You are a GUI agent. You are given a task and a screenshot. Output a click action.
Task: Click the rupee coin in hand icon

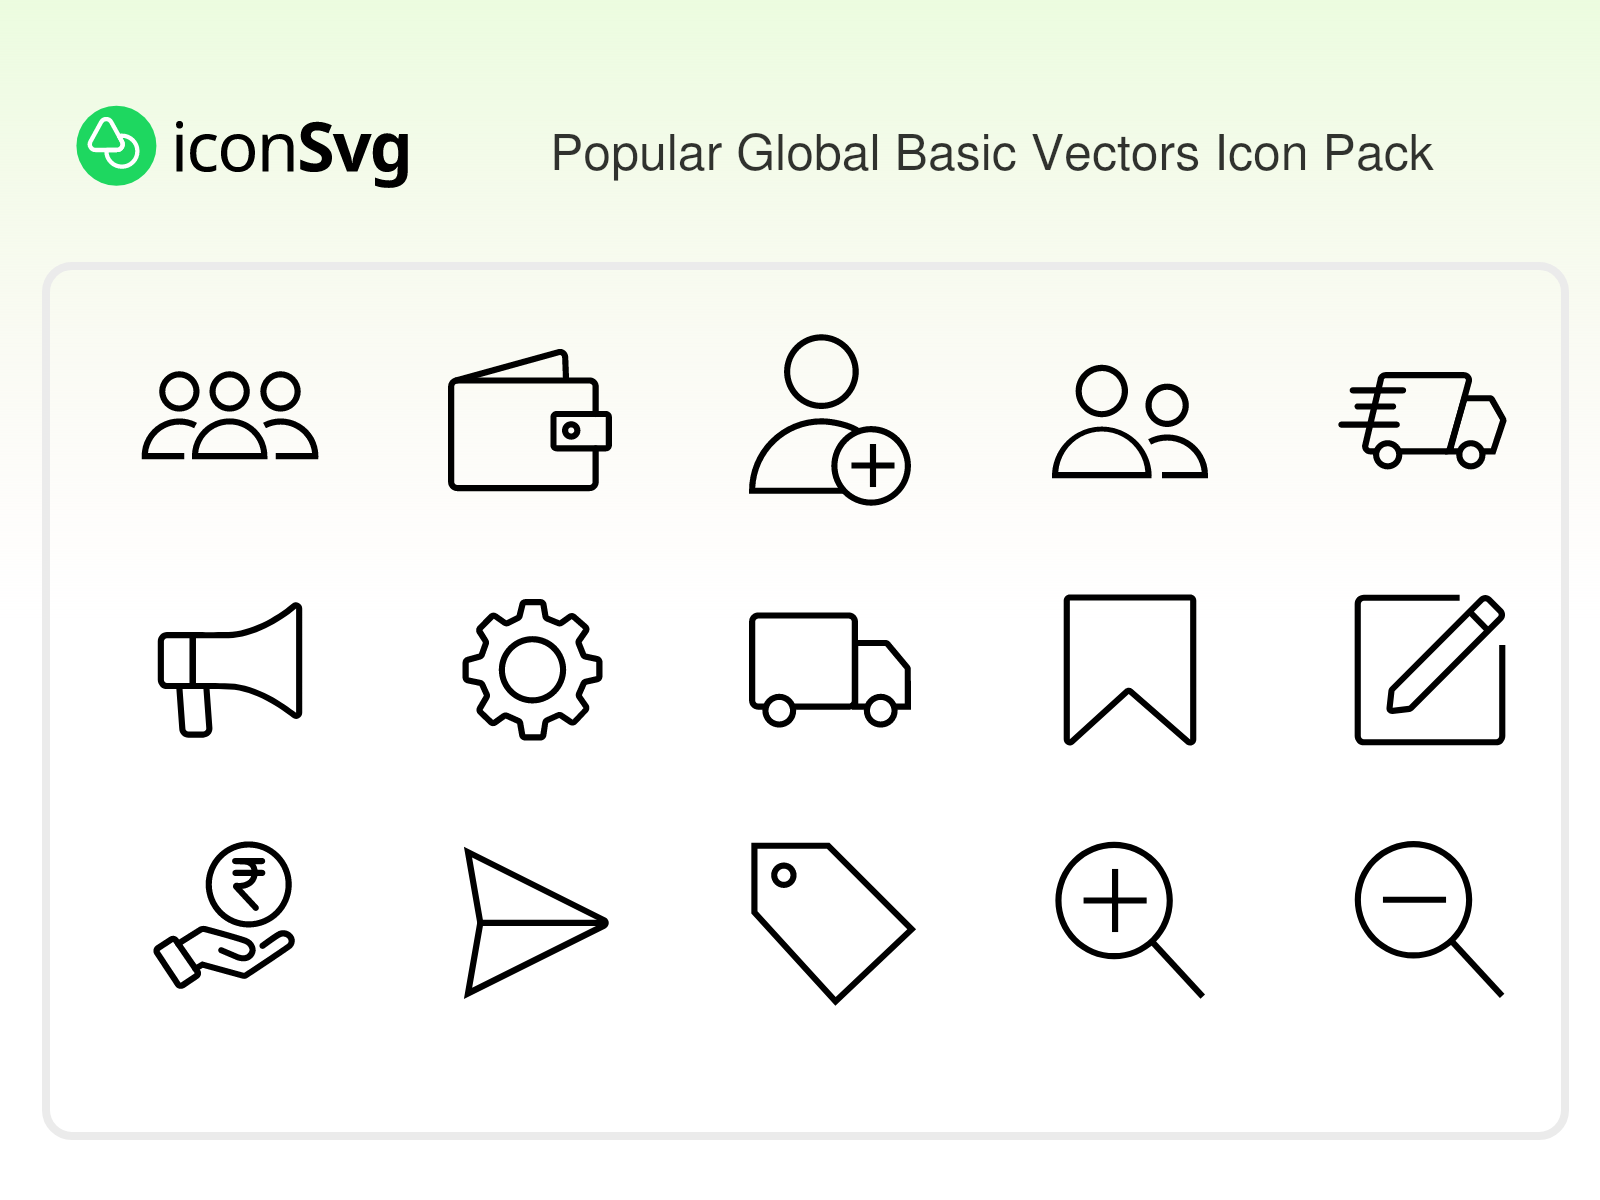226,915
